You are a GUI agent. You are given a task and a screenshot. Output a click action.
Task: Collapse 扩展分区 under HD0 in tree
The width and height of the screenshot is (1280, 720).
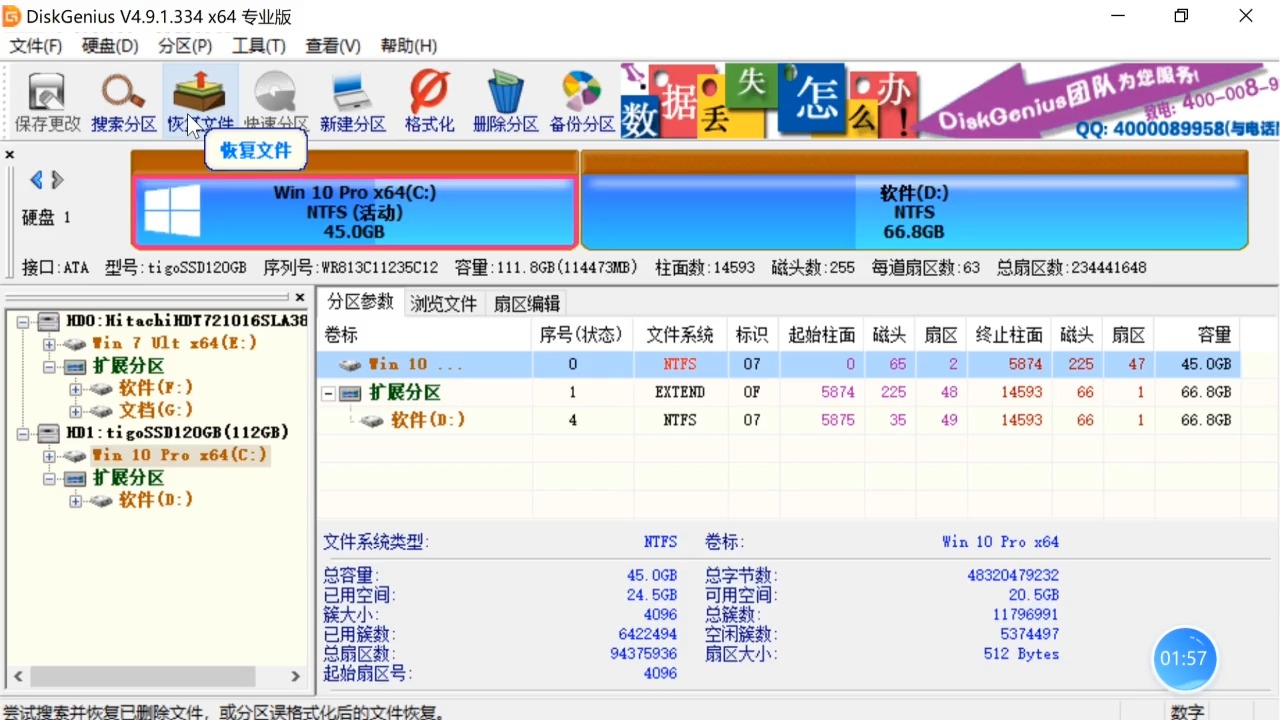pos(49,366)
